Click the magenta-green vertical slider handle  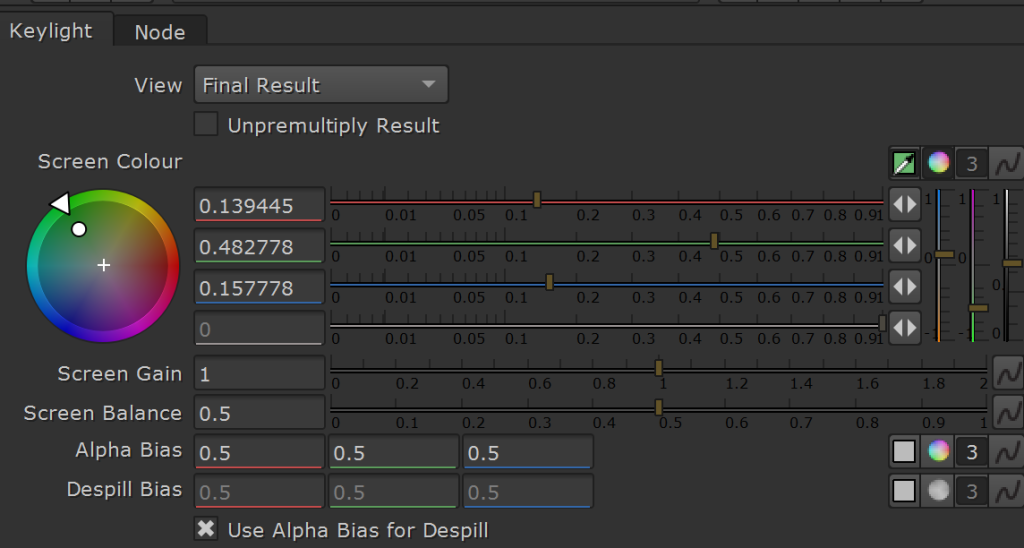point(978,308)
